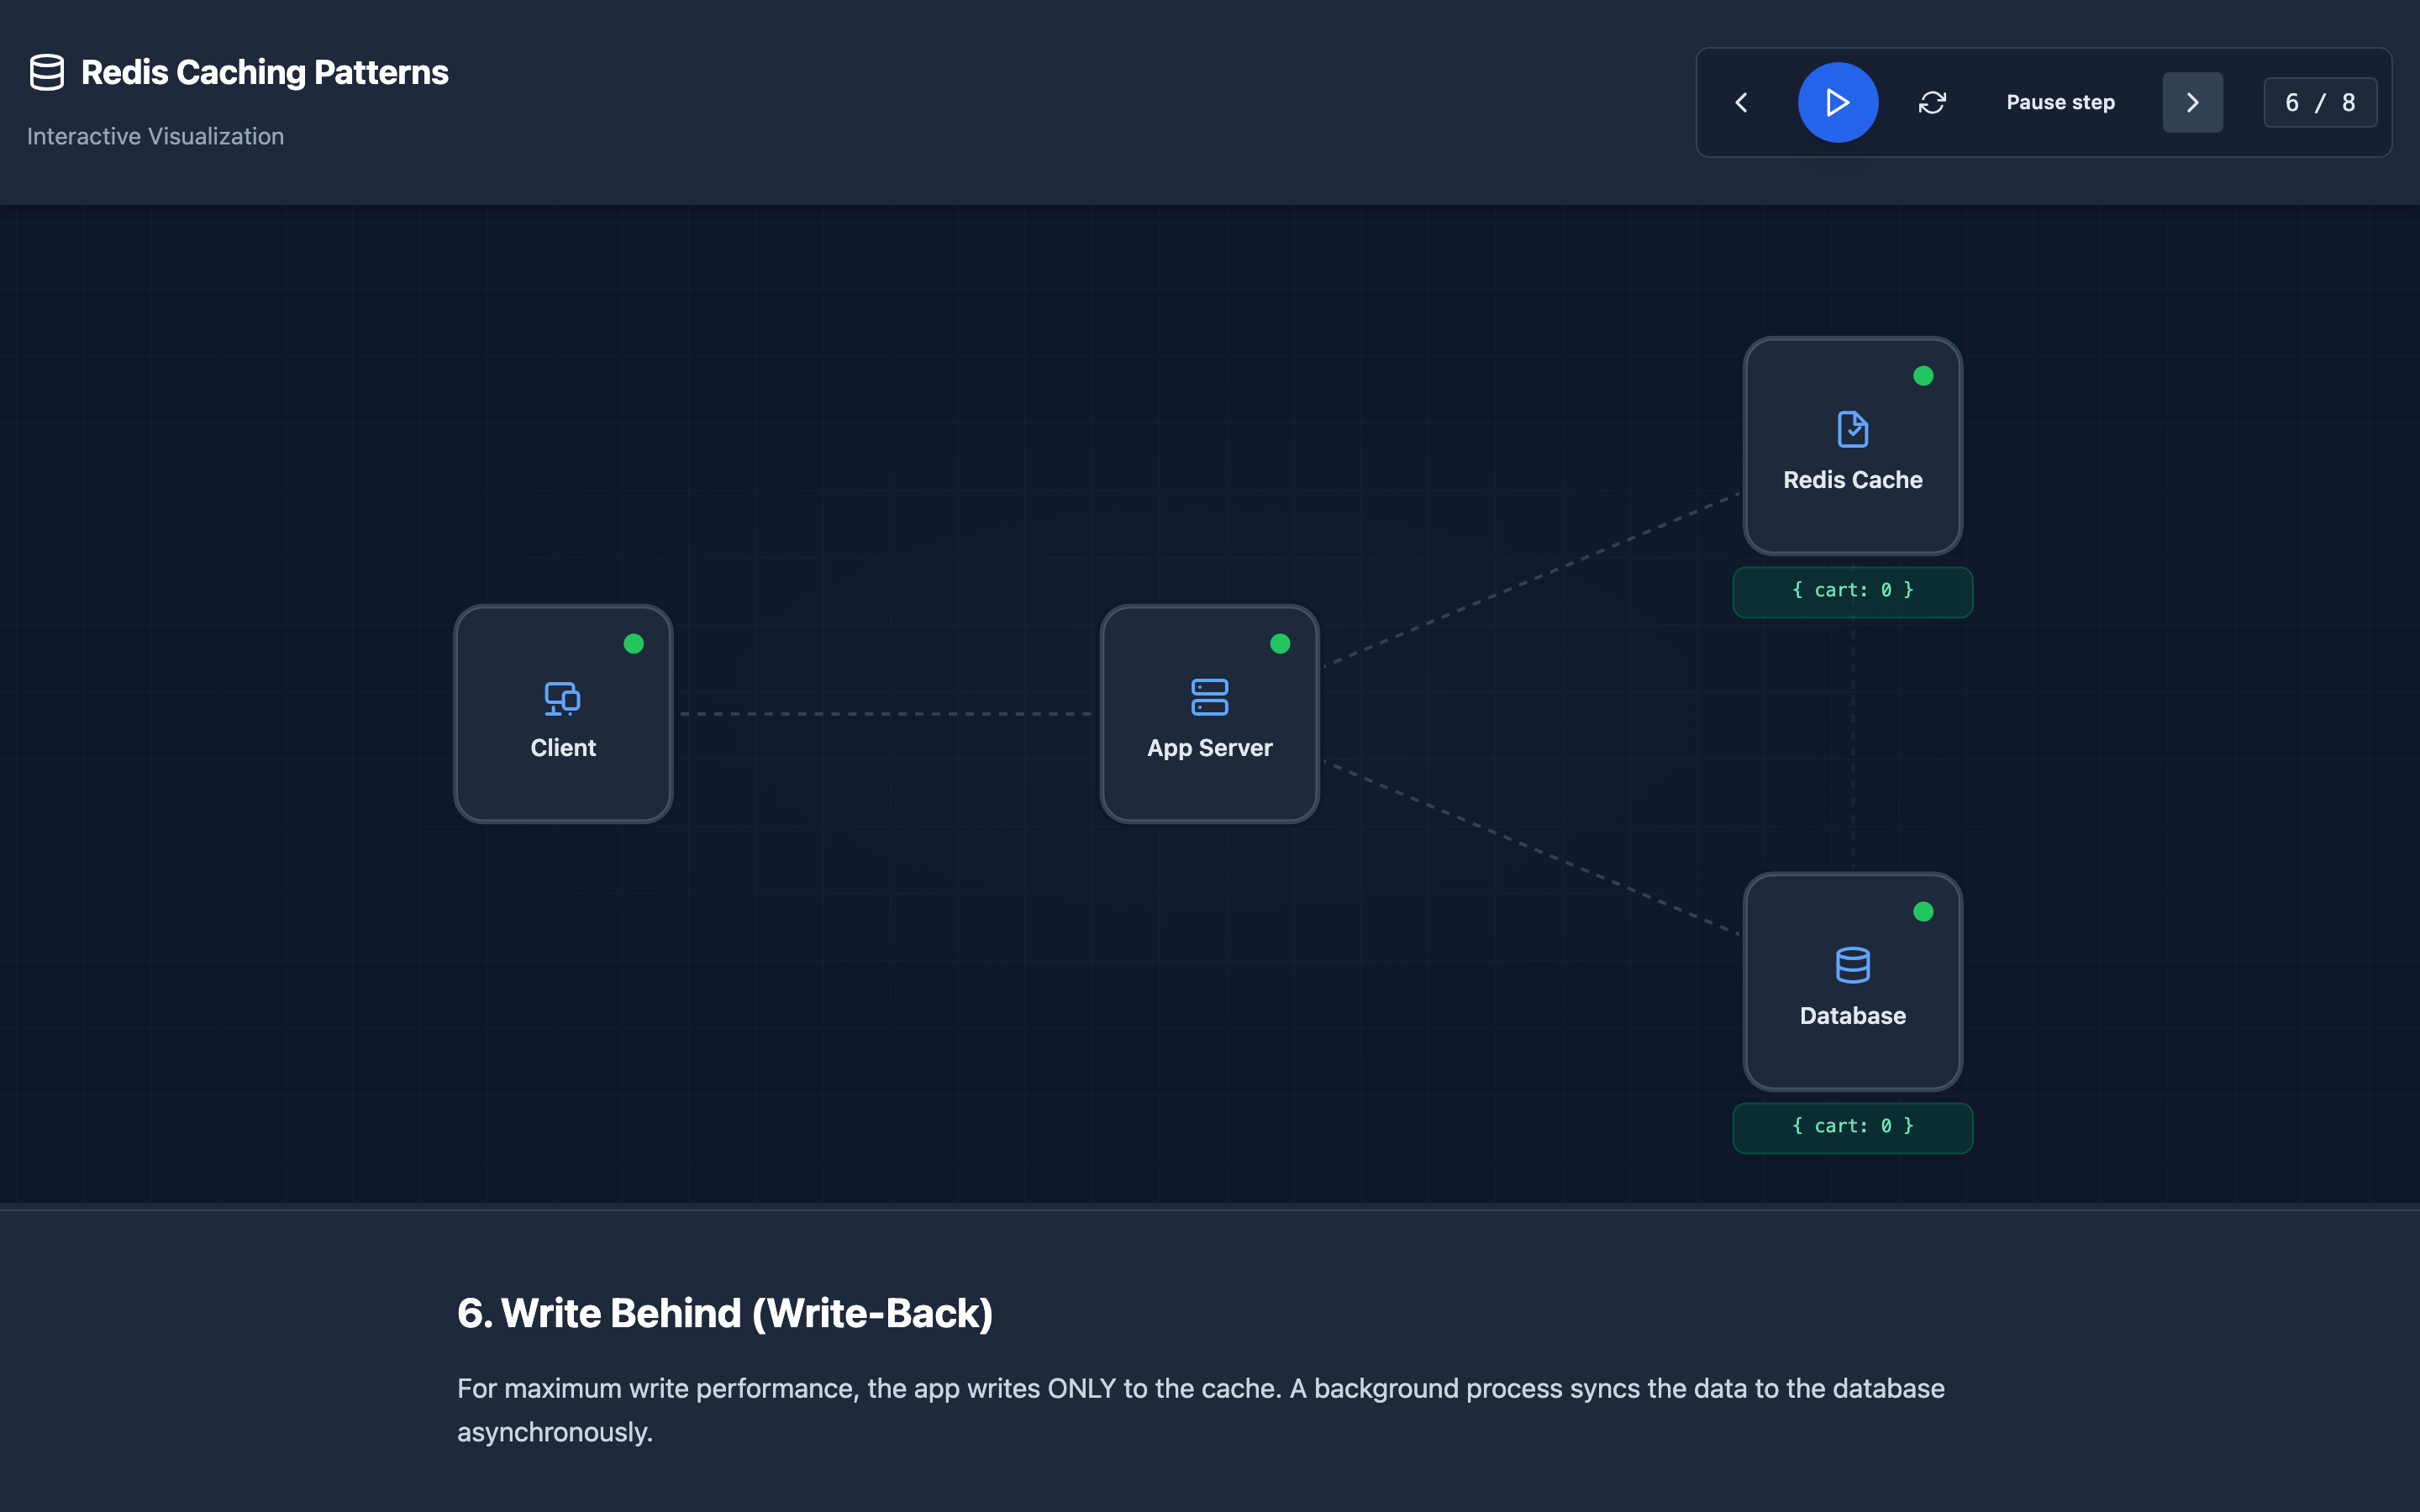Click the green status dot on Client
2420x1512 pixels.
point(633,643)
